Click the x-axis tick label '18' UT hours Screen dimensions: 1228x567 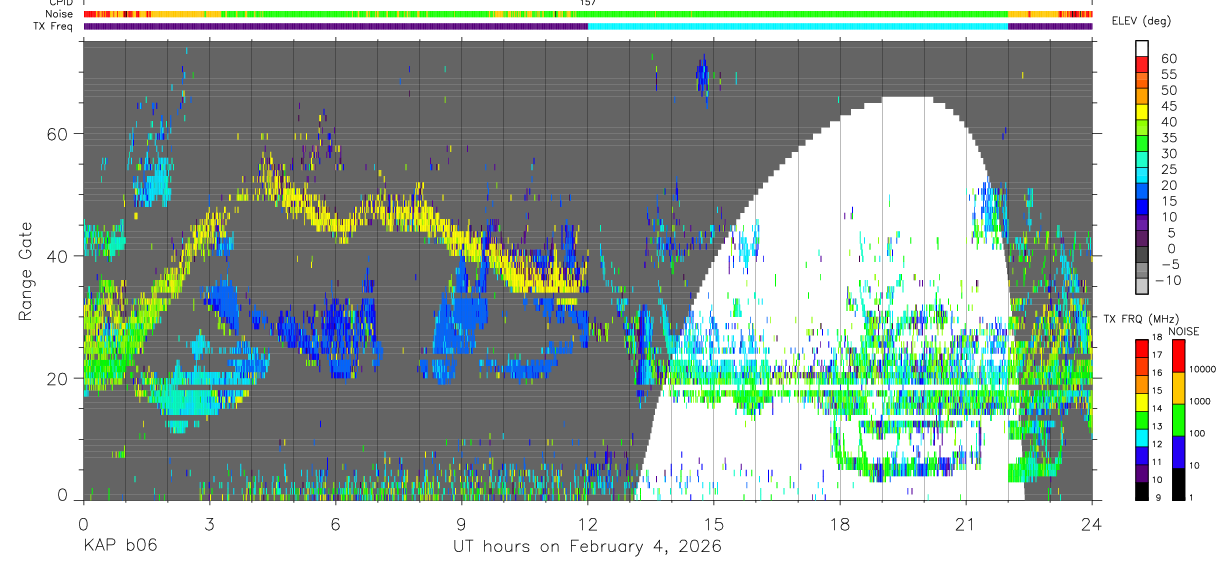840,524
